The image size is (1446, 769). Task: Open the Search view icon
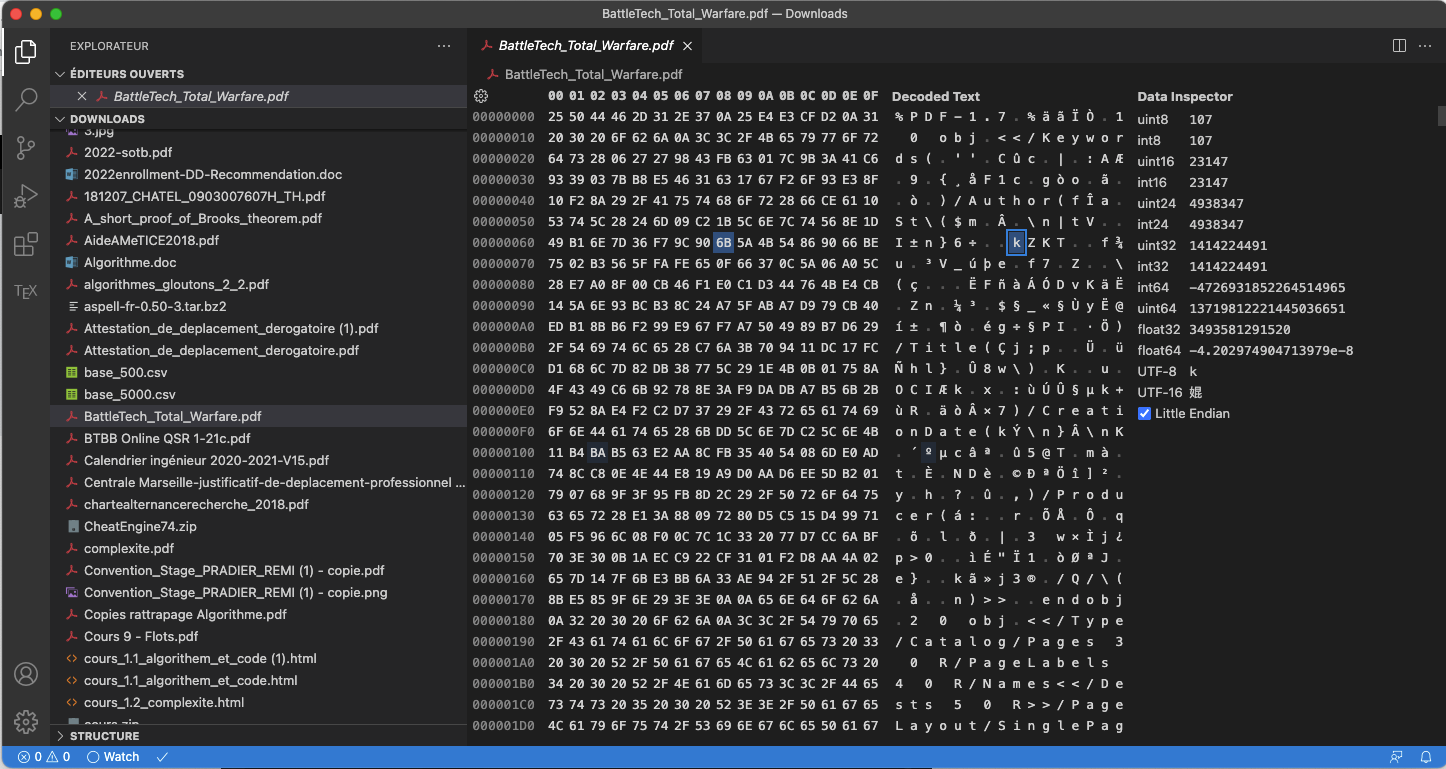[26, 100]
